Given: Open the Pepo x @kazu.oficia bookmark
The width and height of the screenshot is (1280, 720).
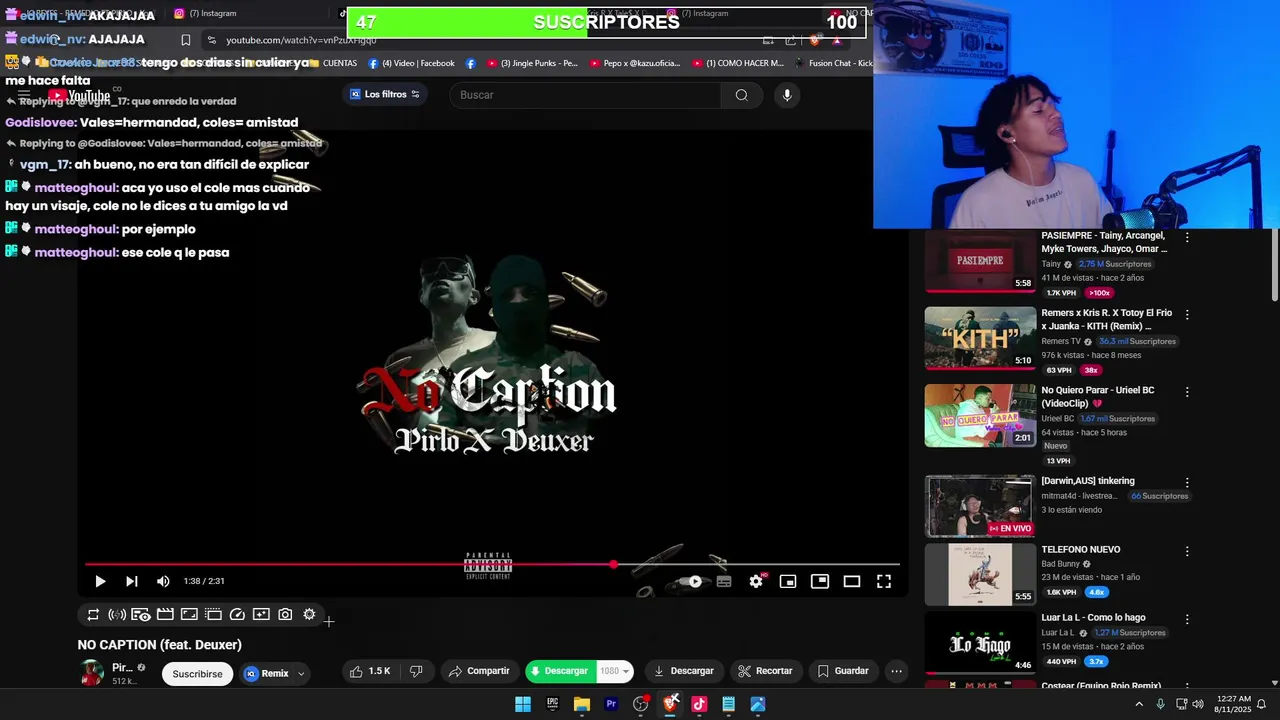Looking at the screenshot, I should pos(634,63).
